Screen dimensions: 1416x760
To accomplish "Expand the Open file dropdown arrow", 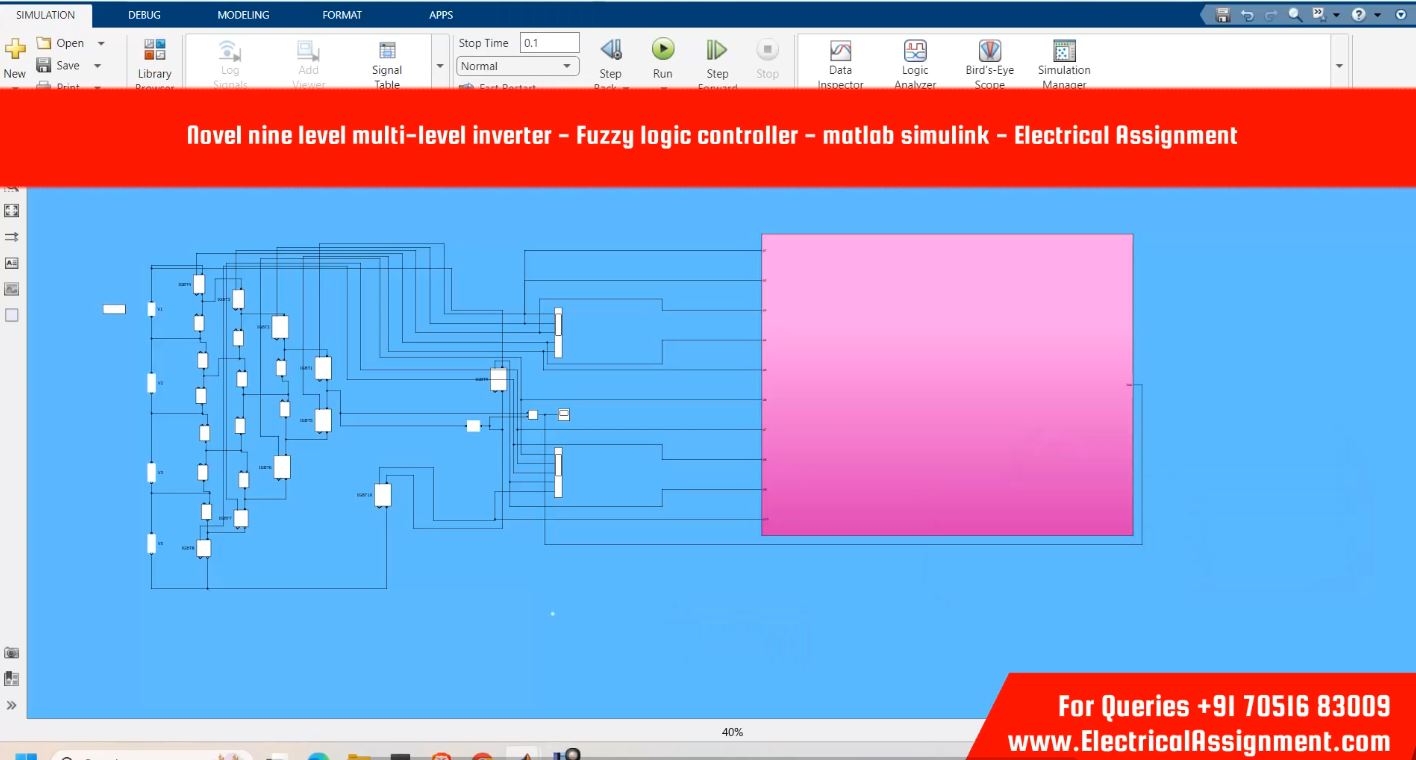I will 101,44.
